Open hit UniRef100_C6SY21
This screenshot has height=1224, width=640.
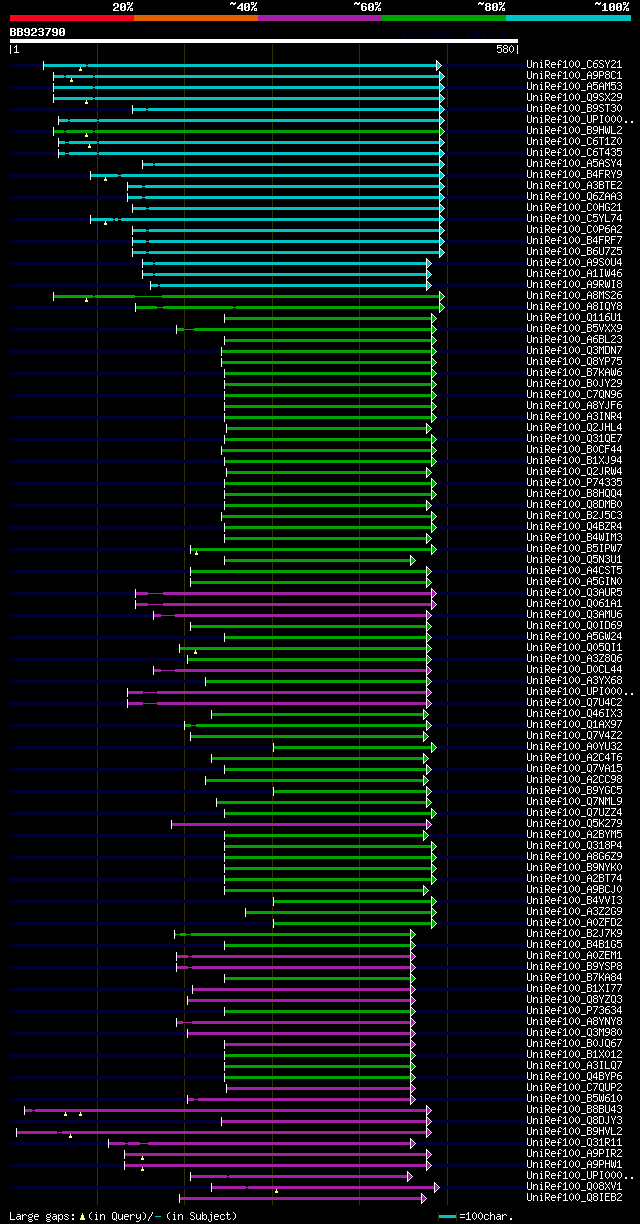coord(574,64)
